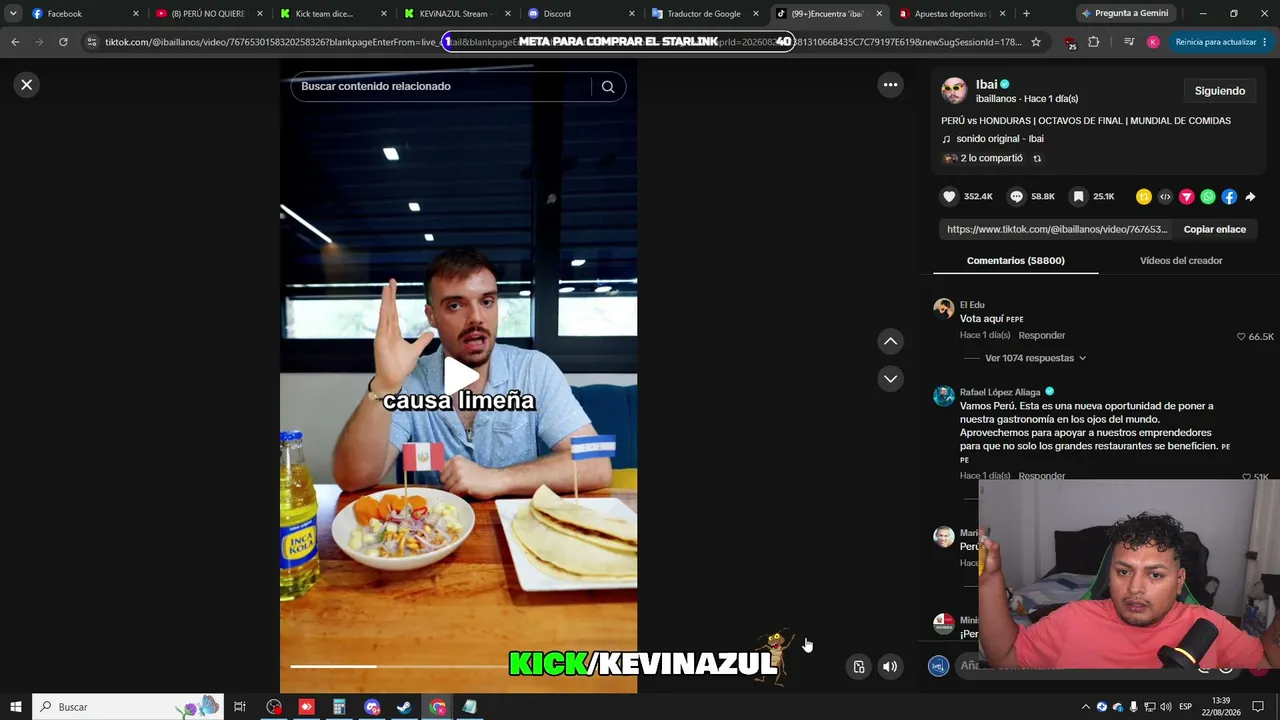
Task: Play the paused video
Action: click(x=459, y=376)
